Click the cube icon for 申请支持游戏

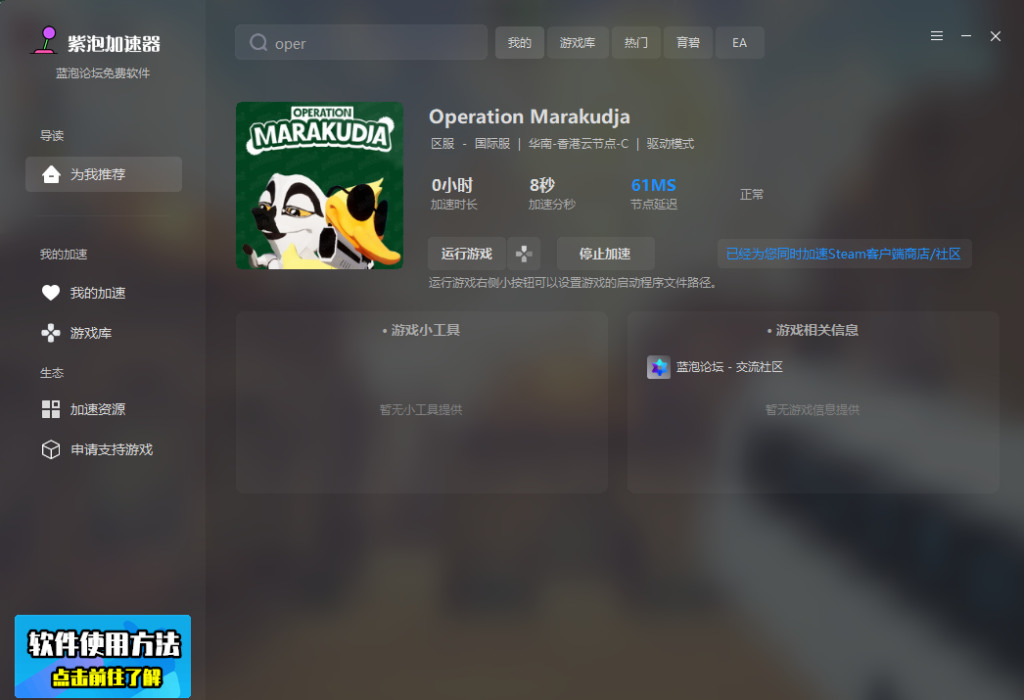tap(51, 449)
